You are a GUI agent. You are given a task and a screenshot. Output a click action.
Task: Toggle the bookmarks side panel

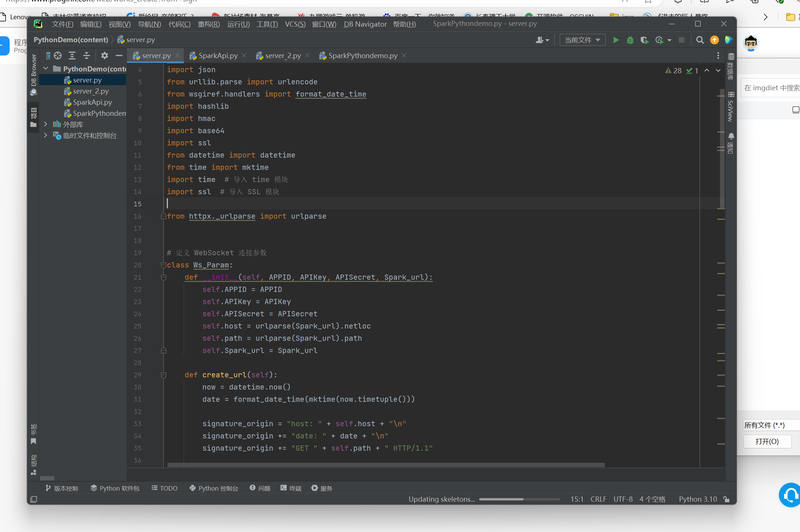click(34, 434)
